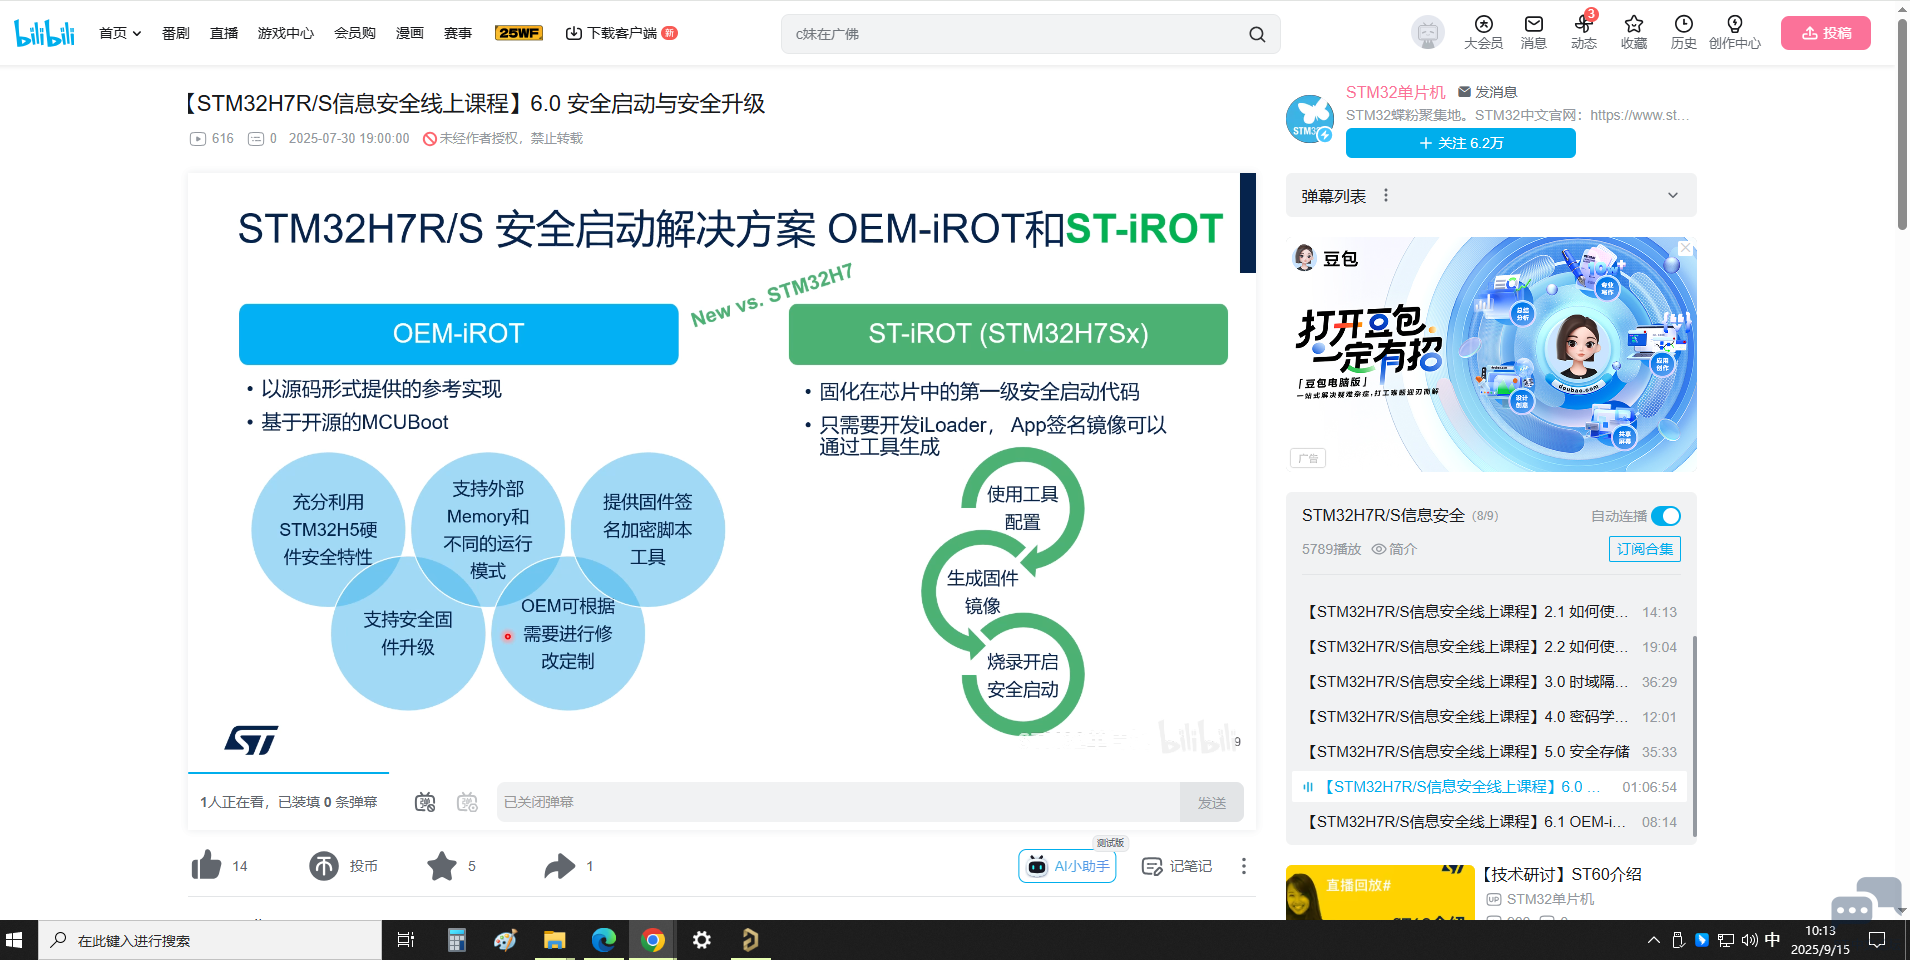Play episode 5.0 安全存储 in playlist
The height and width of the screenshot is (960, 1910).
click(x=1489, y=752)
